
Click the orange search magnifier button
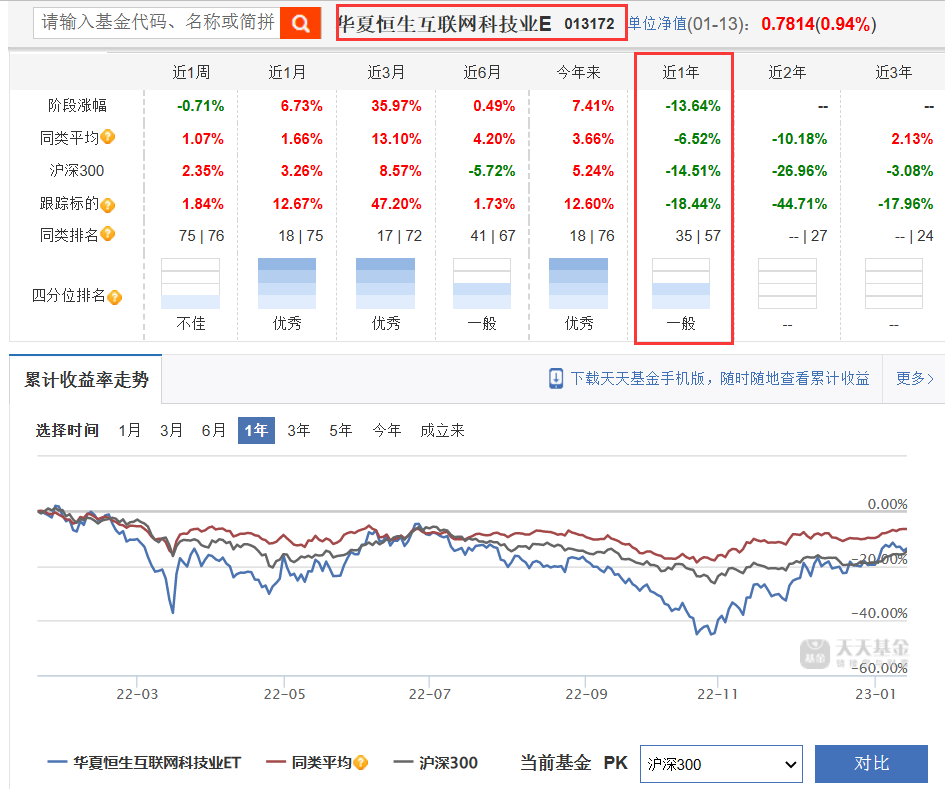point(300,24)
